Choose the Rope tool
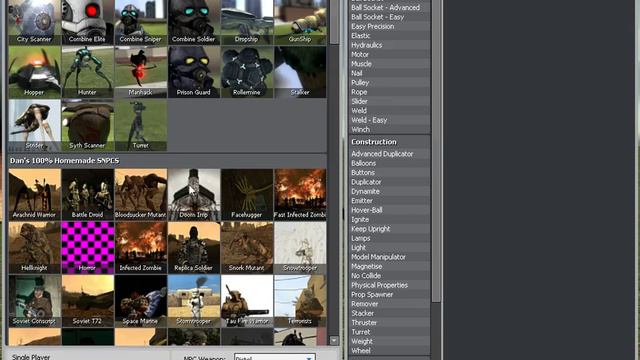The width and height of the screenshot is (640, 360). (x=390, y=92)
